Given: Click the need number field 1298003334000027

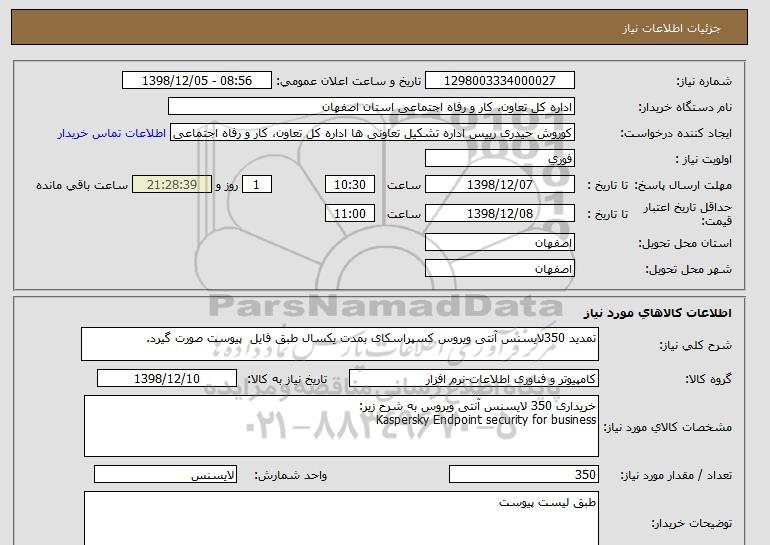Looking at the screenshot, I should [499, 81].
